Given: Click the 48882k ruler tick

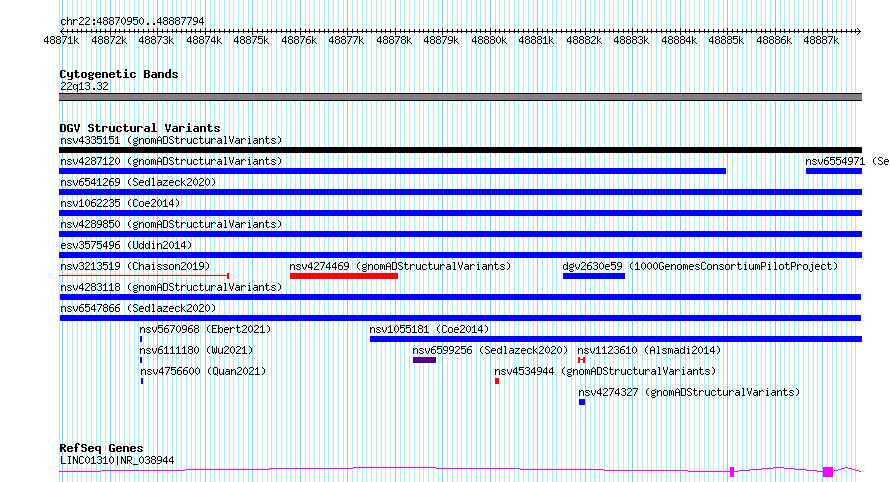Looking at the screenshot, I should coord(584,40).
